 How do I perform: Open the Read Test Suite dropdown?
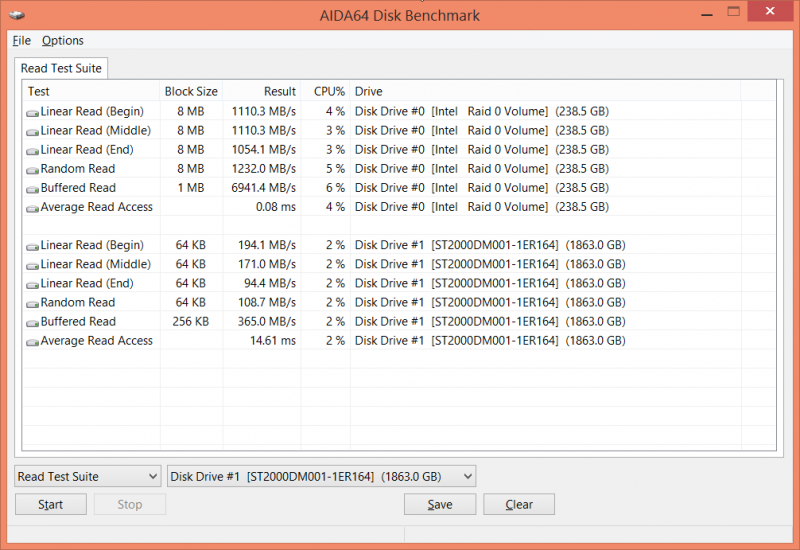(87, 476)
